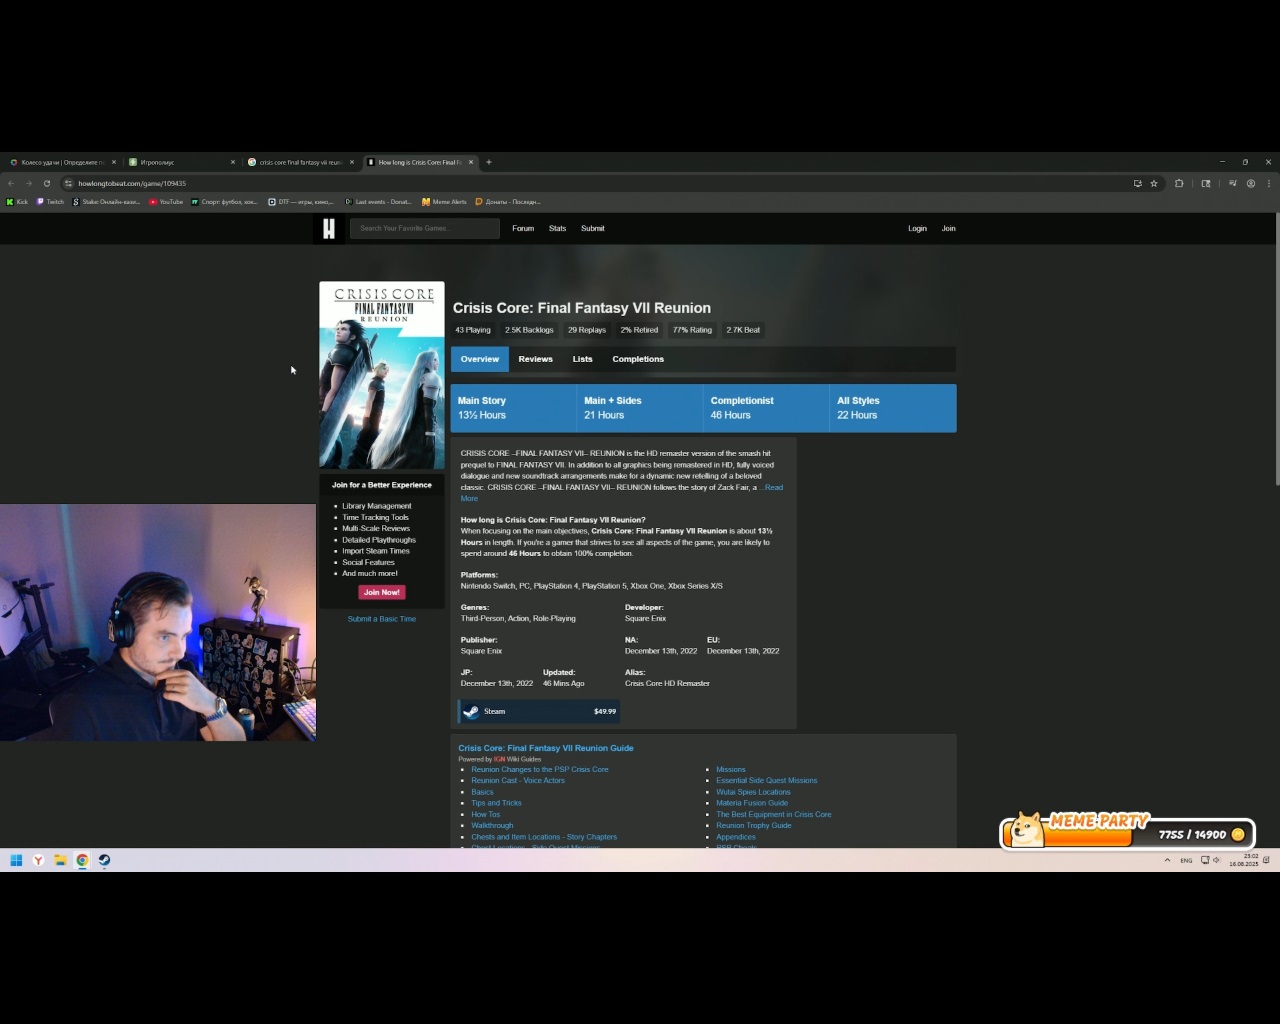
Task: Open the Донаты bookmark
Action: tap(508, 202)
